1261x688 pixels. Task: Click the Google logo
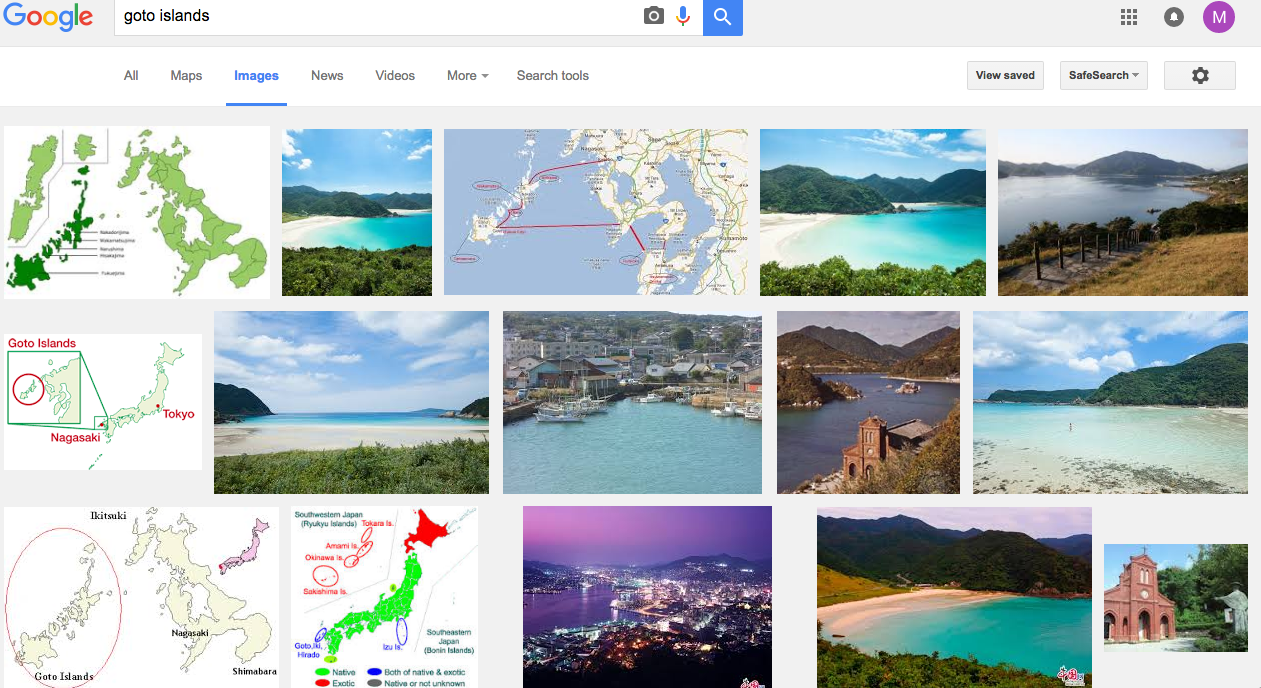point(48,17)
